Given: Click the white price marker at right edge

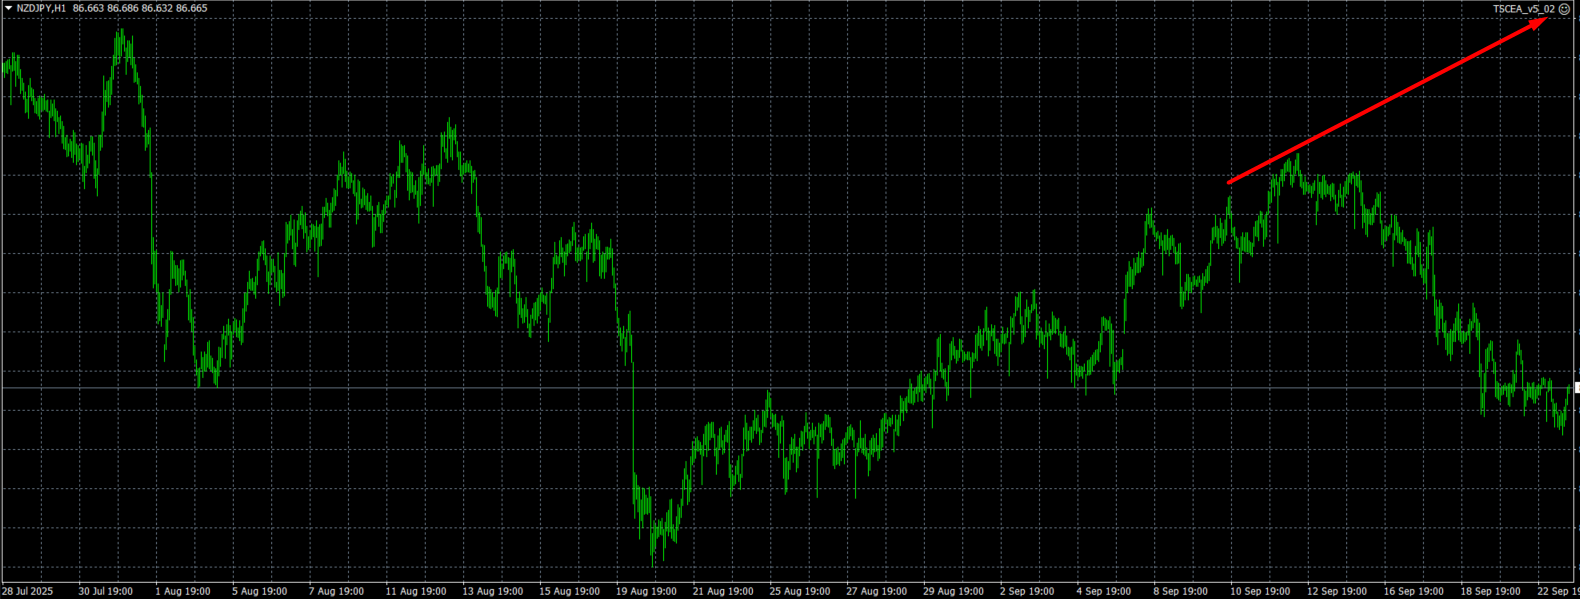Looking at the screenshot, I should tap(1577, 387).
